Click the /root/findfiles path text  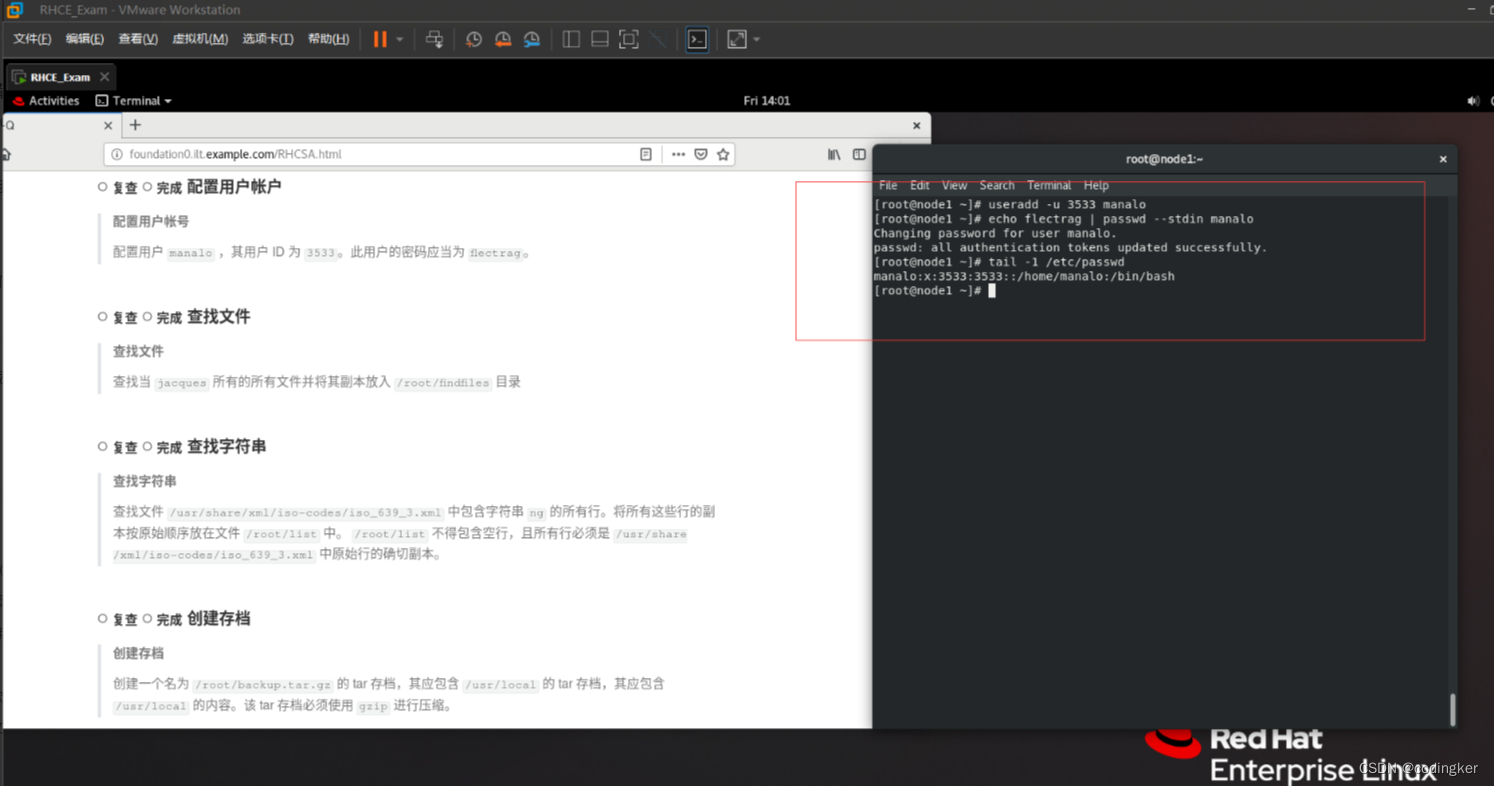(443, 383)
